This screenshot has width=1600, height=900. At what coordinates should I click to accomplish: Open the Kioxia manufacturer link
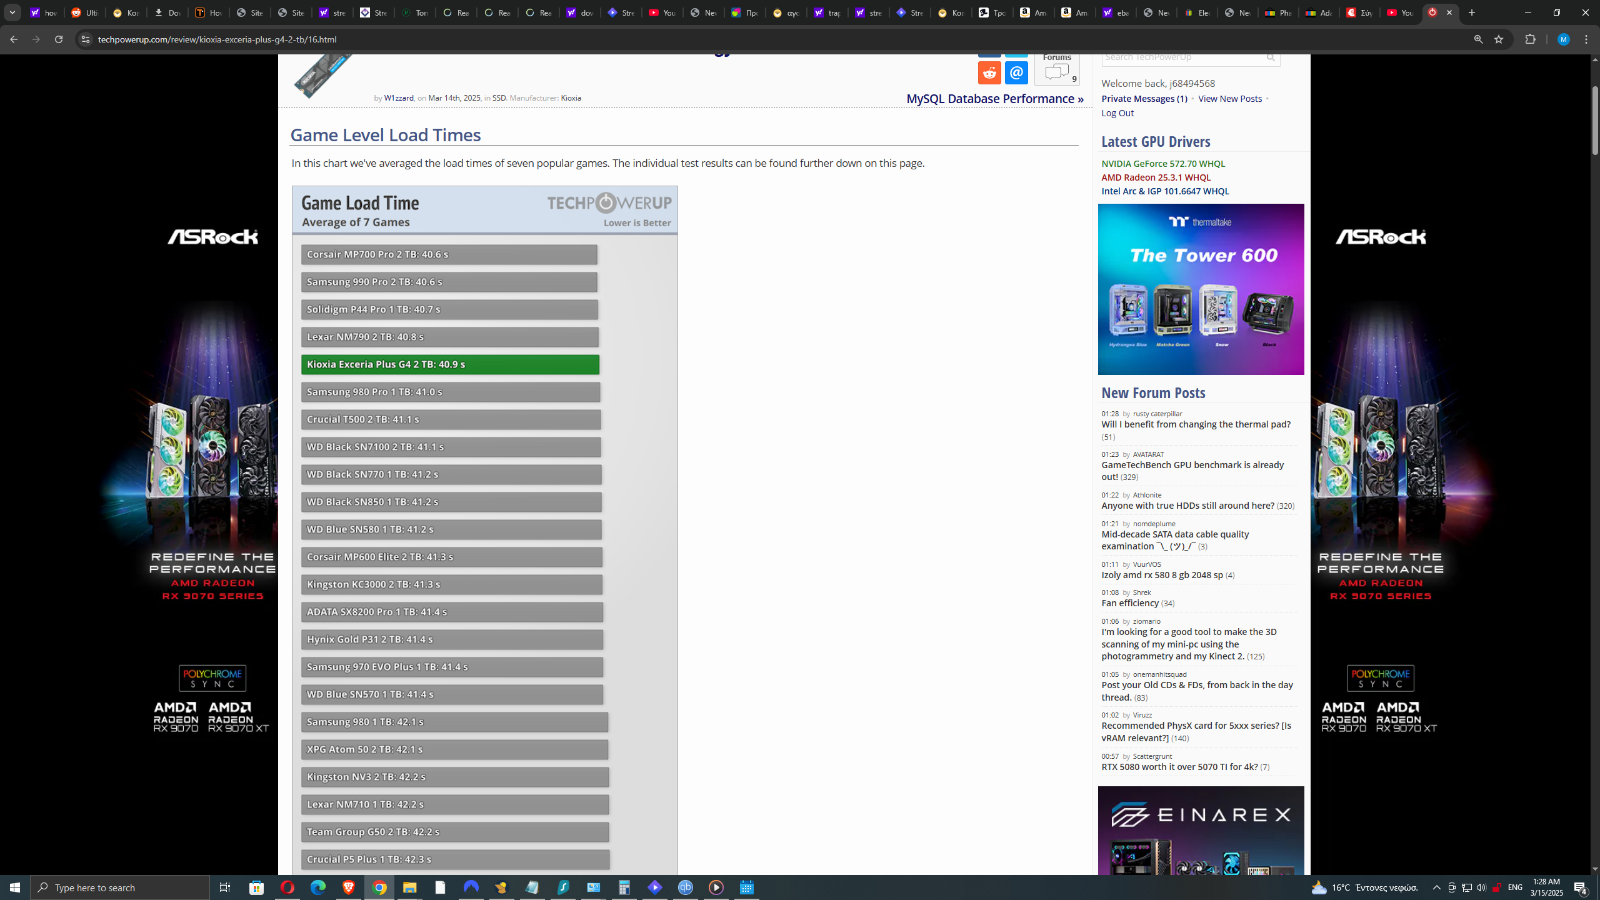pyautogui.click(x=571, y=98)
